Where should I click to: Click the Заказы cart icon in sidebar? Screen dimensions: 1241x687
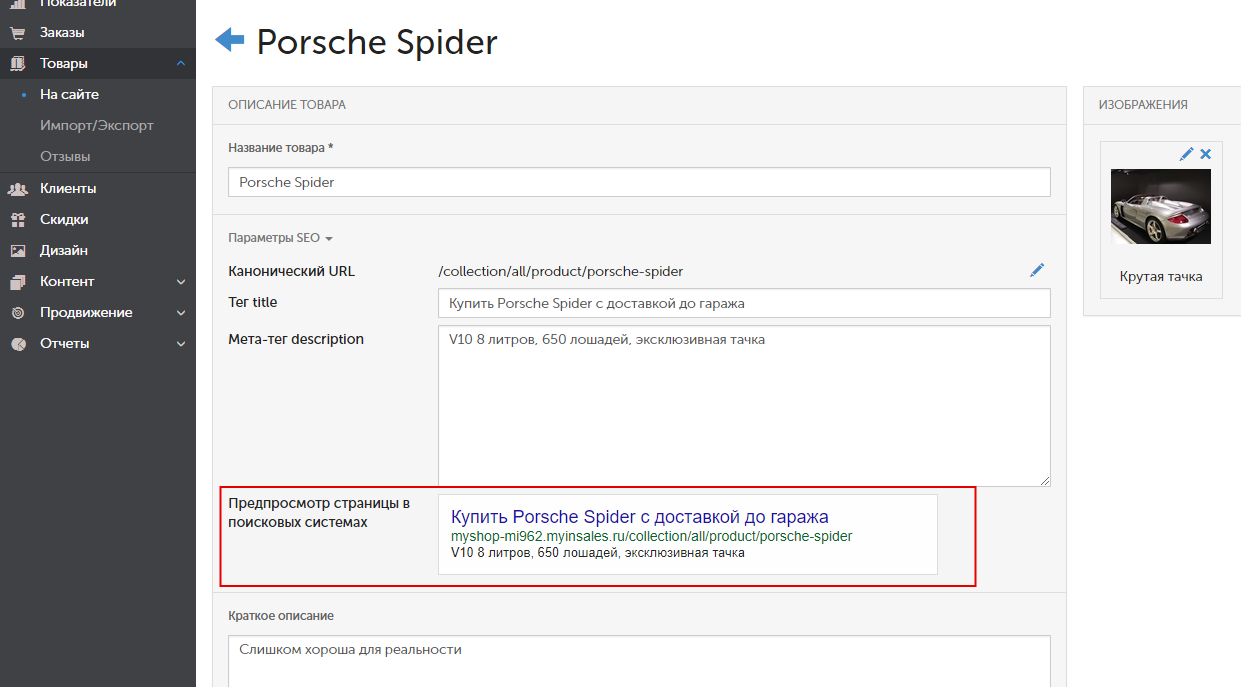click(x=17, y=32)
